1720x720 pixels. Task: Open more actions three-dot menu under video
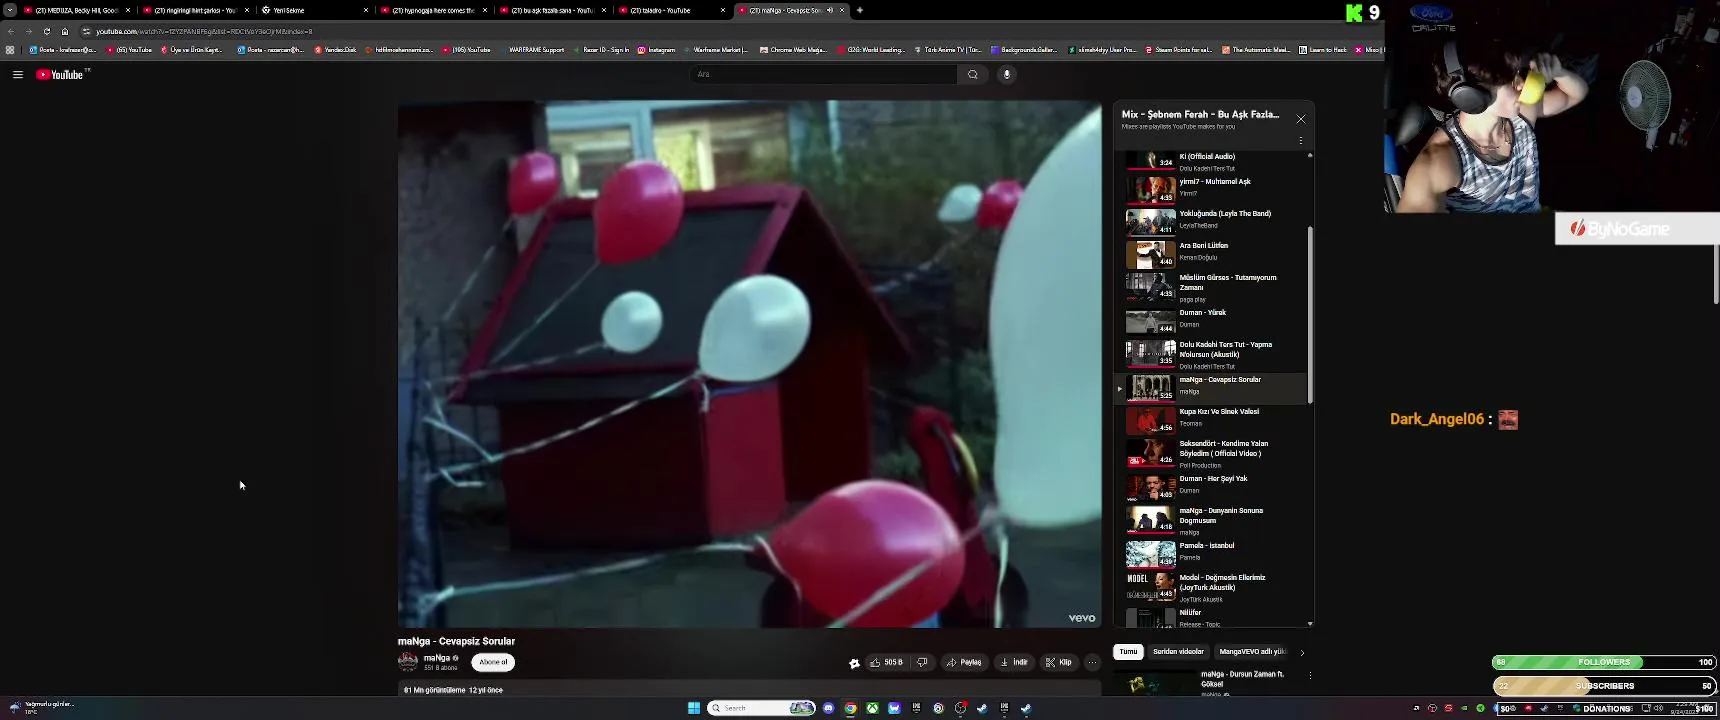[1092, 662]
